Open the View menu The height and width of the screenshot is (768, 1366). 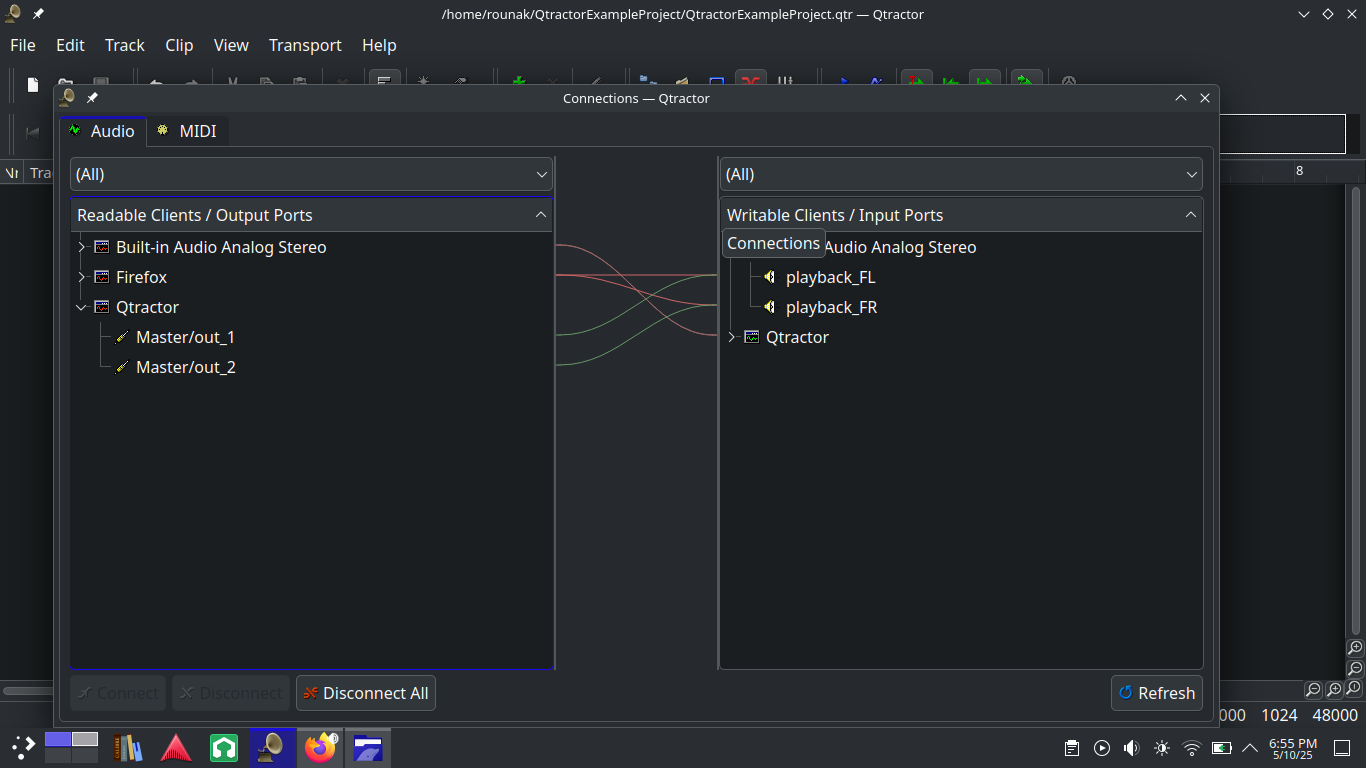[x=231, y=45]
